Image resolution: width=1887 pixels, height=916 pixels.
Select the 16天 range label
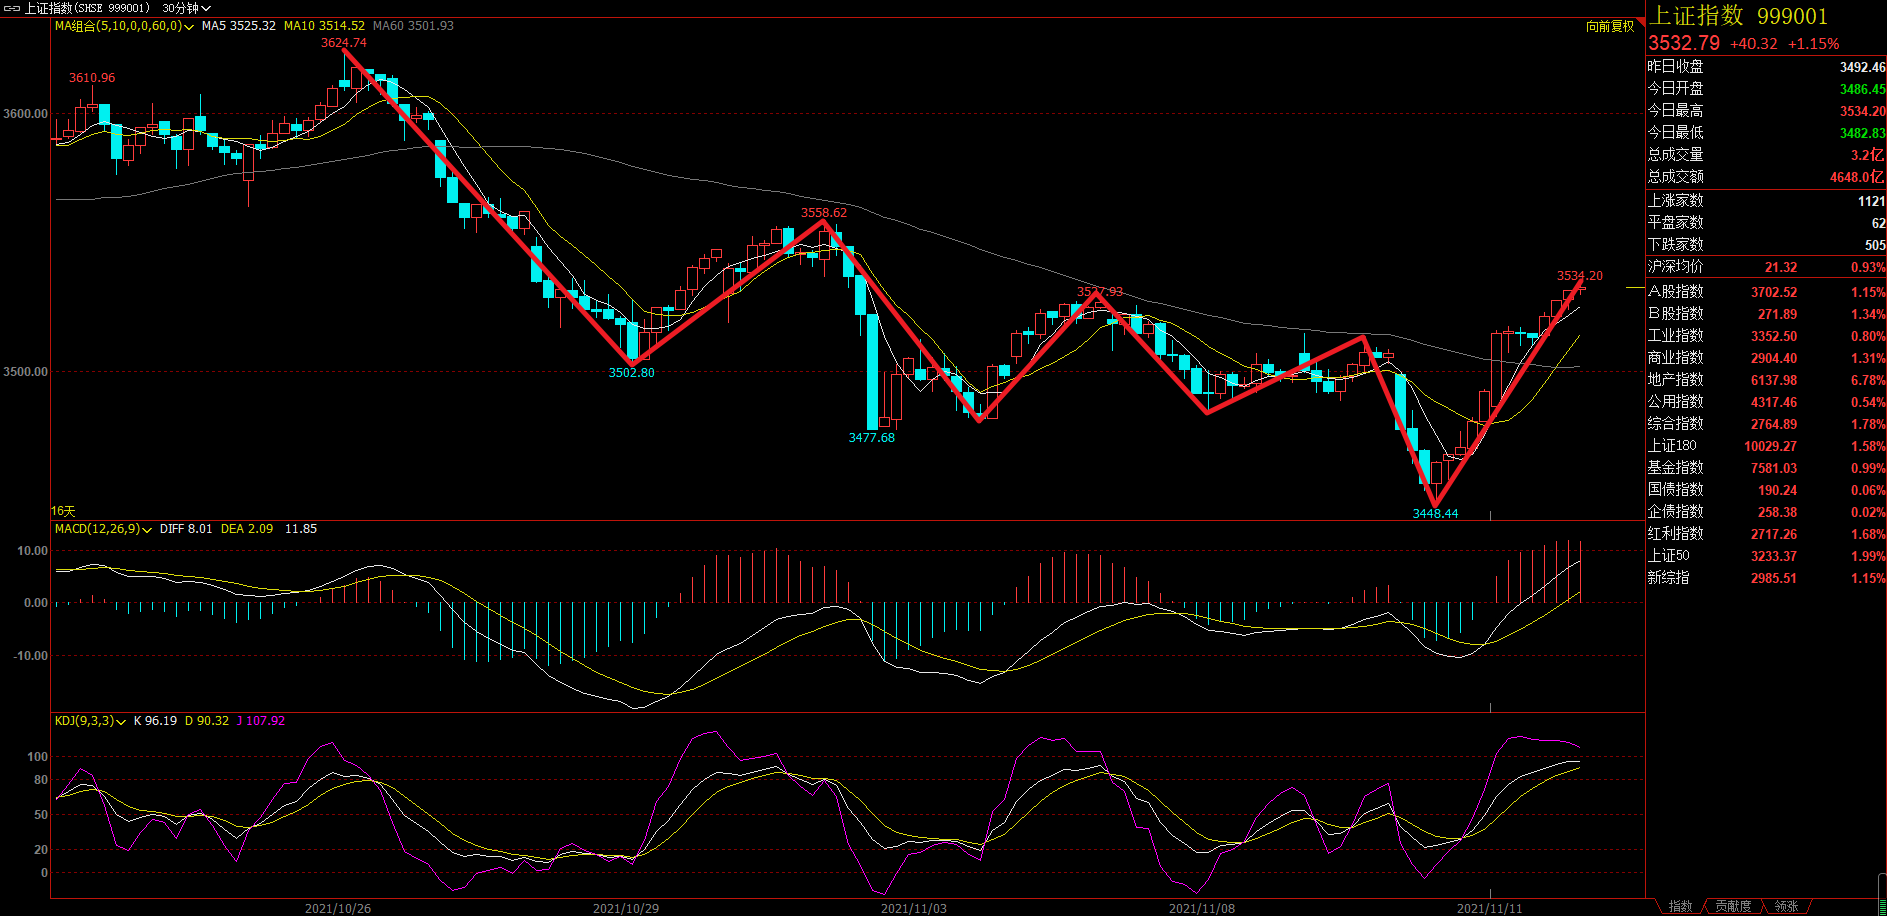click(x=63, y=511)
